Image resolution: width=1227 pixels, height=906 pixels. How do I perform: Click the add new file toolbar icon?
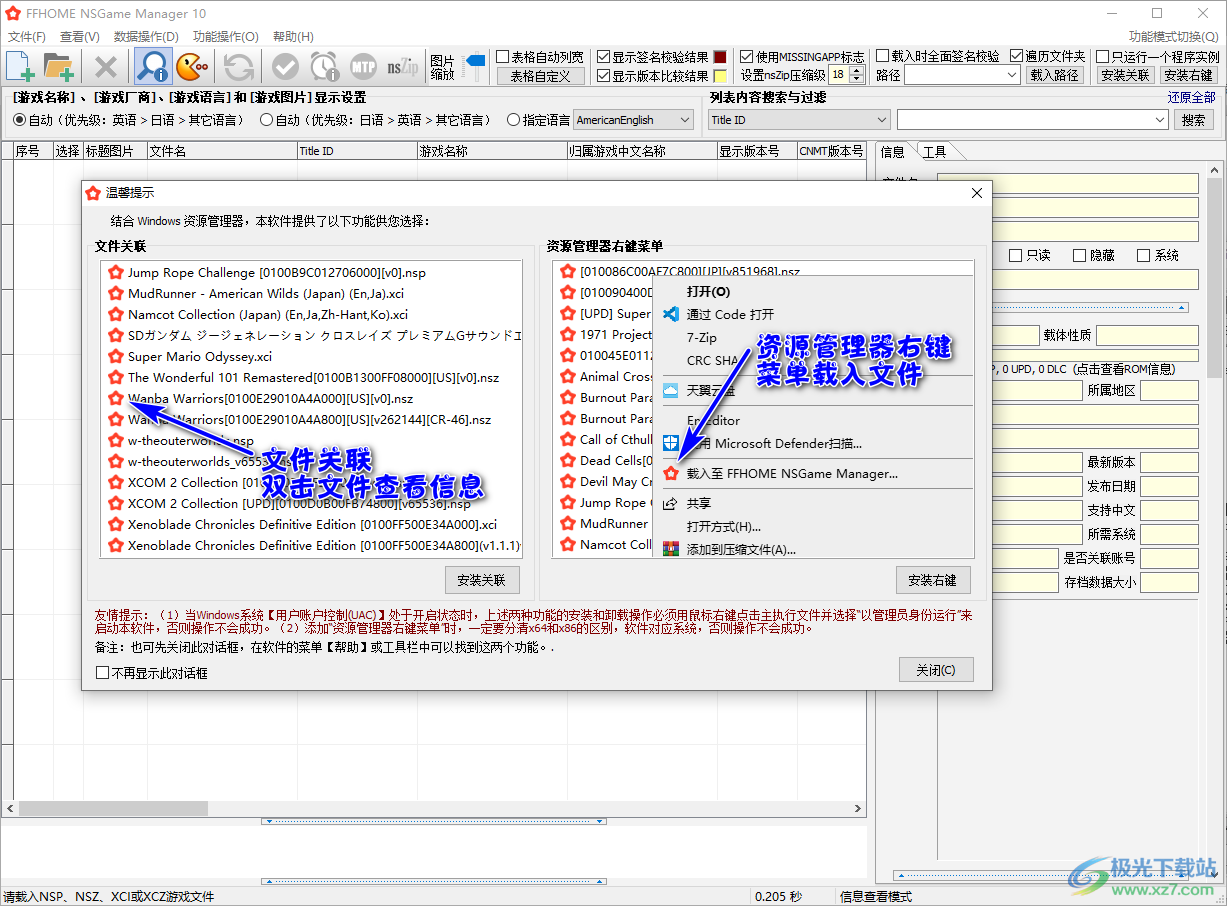coord(21,67)
